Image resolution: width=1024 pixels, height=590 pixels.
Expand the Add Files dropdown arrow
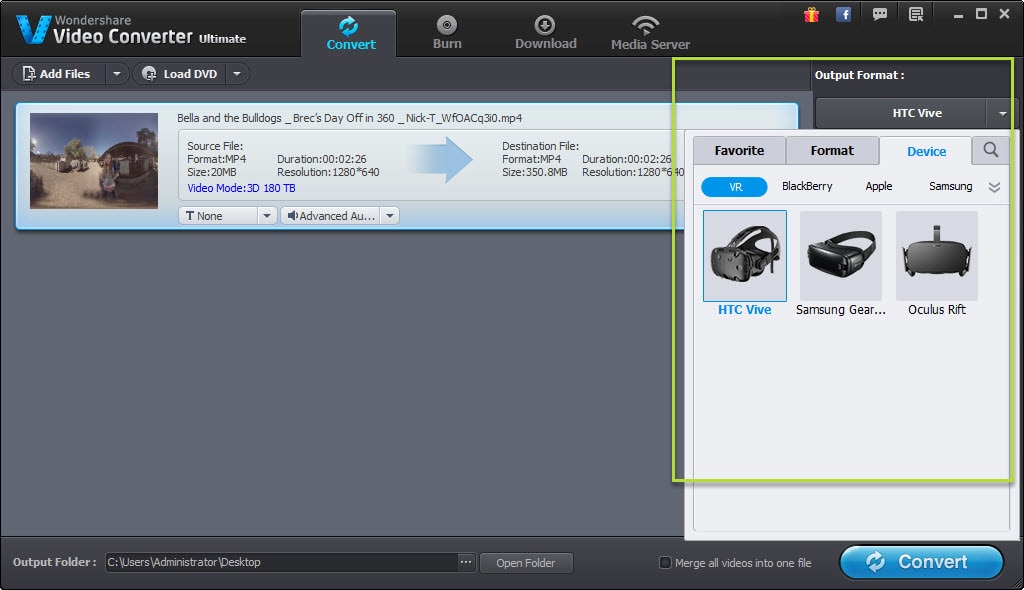pyautogui.click(x=116, y=74)
